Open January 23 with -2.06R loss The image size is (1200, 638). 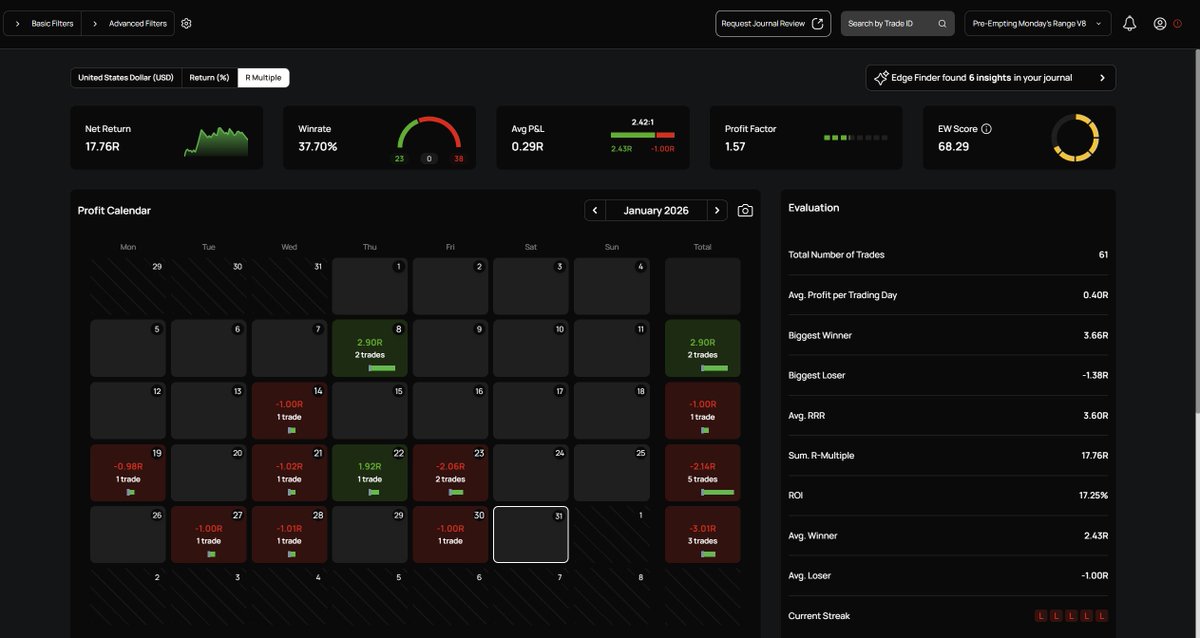tap(451, 473)
